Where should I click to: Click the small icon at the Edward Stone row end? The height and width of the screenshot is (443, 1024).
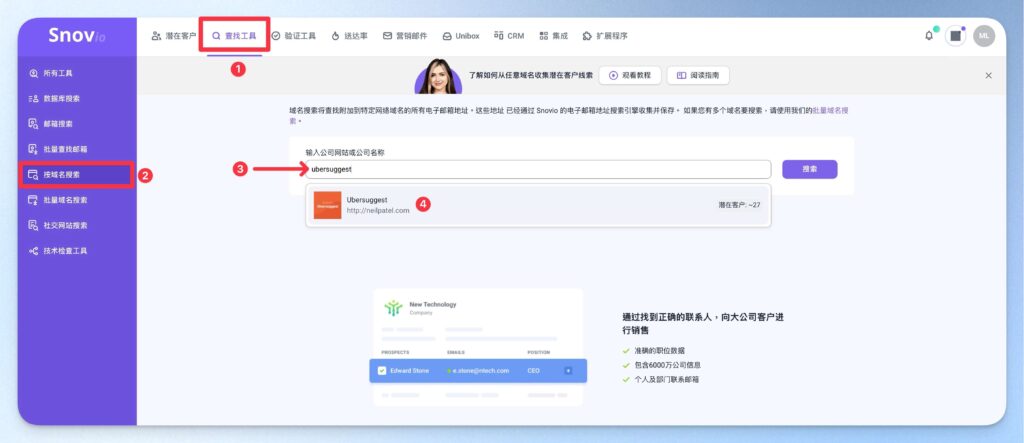click(x=568, y=370)
